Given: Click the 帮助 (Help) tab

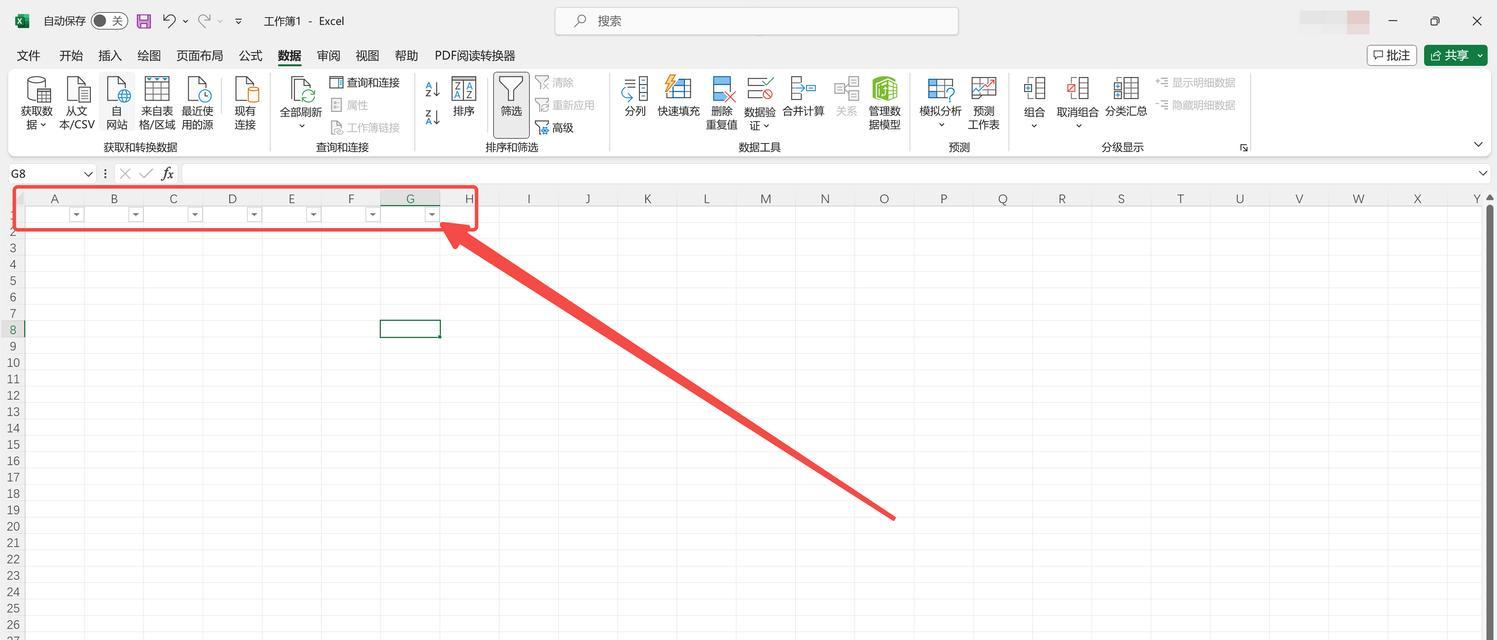Looking at the screenshot, I should click(407, 56).
